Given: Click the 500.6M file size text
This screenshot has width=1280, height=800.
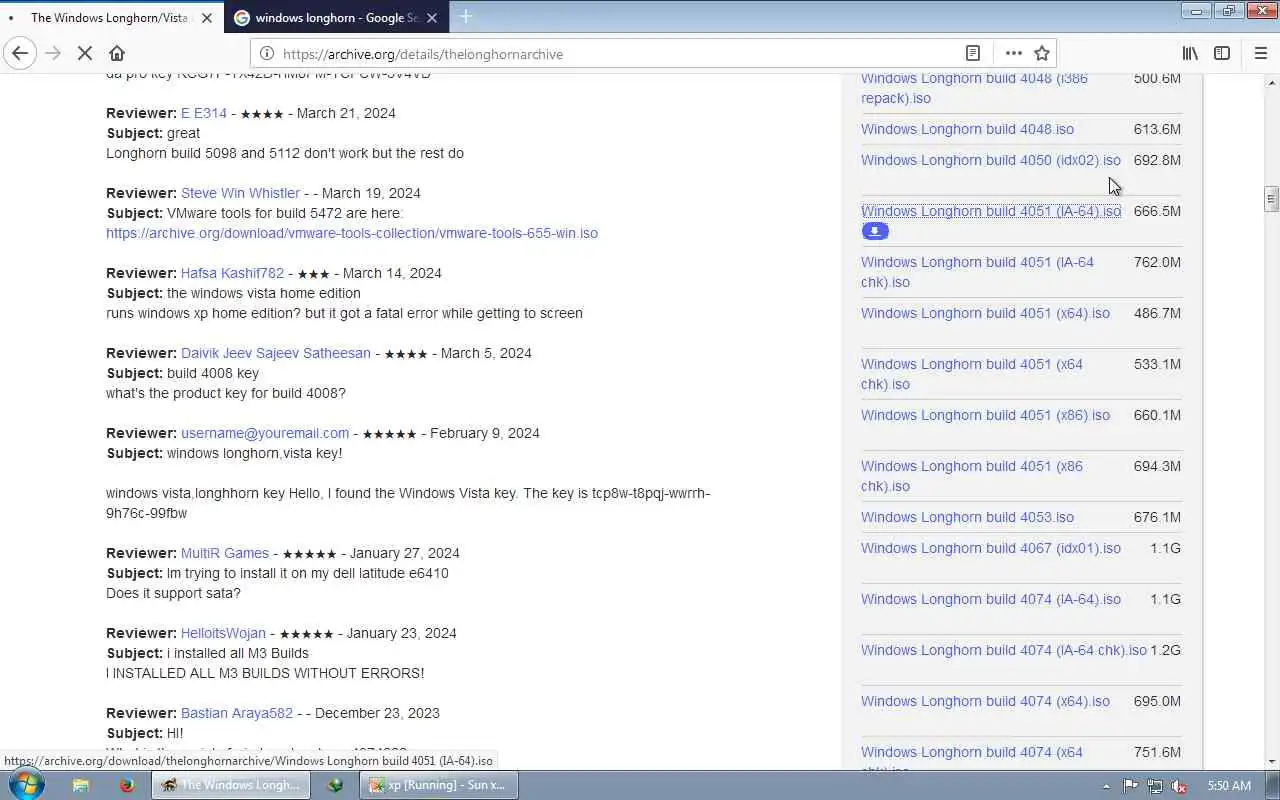Looking at the screenshot, I should click(1157, 78).
